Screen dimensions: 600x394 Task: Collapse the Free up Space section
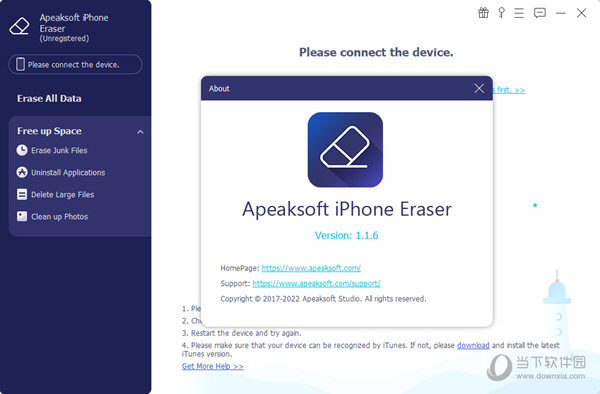[x=140, y=132]
